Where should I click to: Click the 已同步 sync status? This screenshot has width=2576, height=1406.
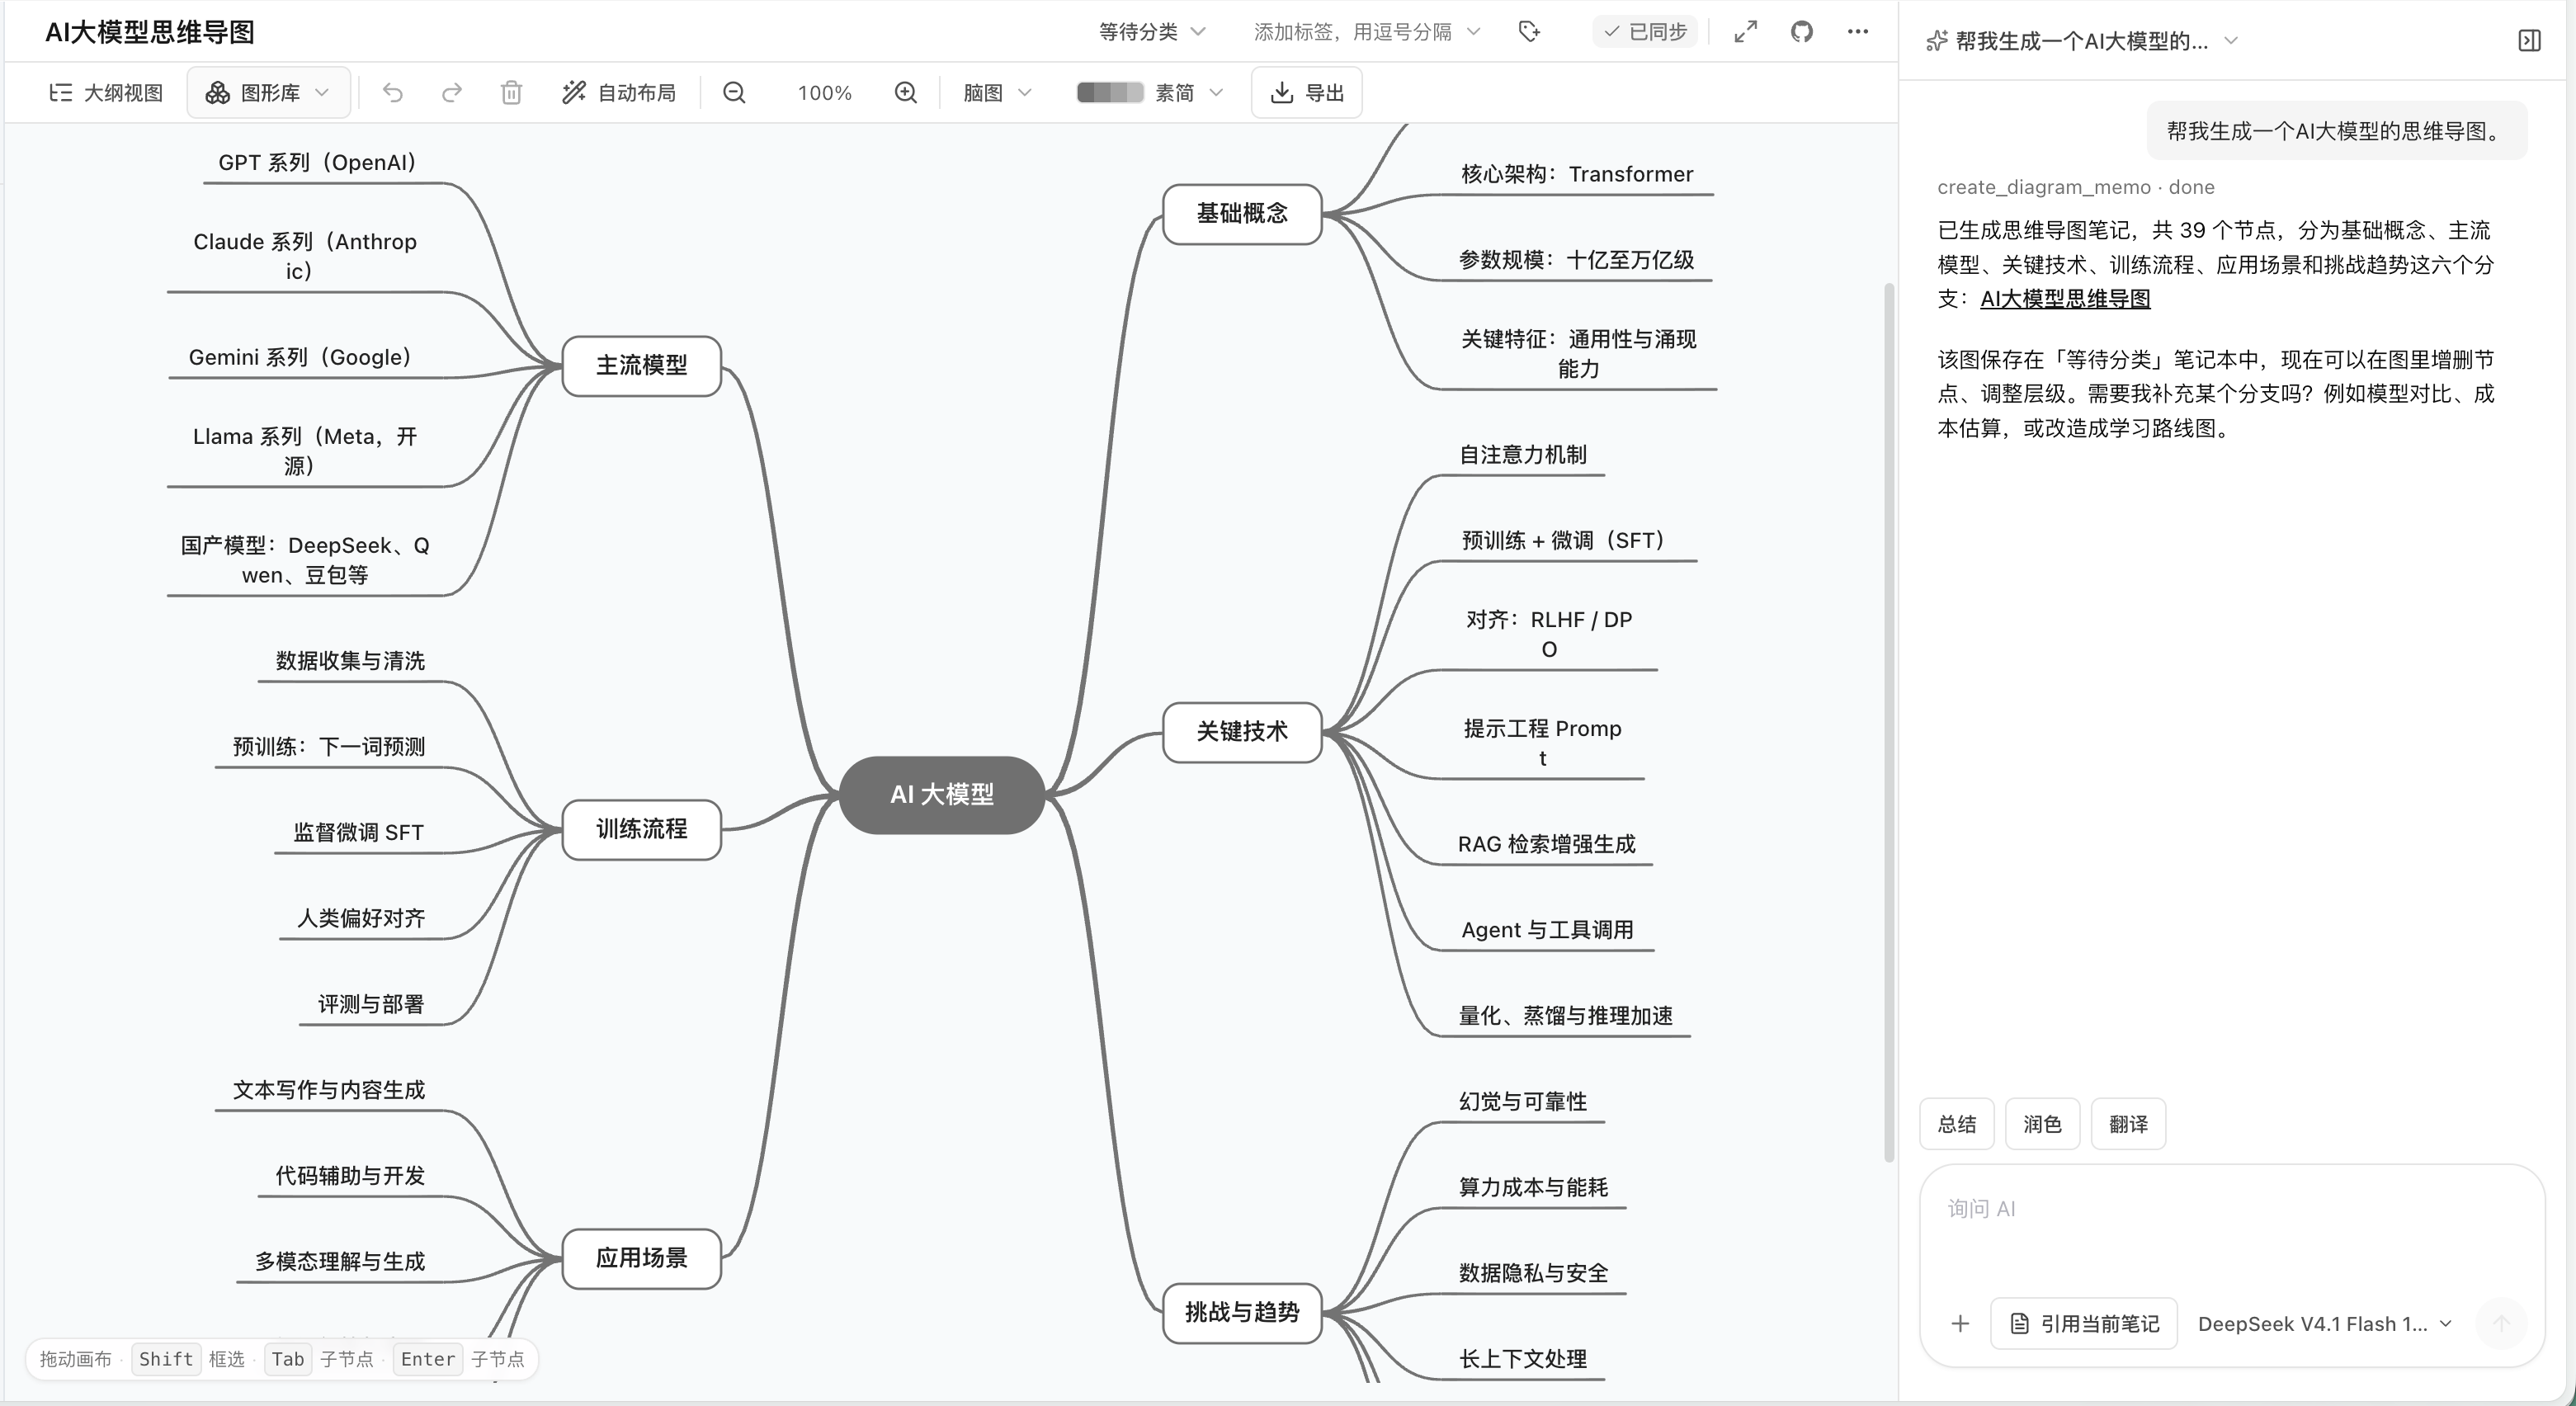(1645, 32)
